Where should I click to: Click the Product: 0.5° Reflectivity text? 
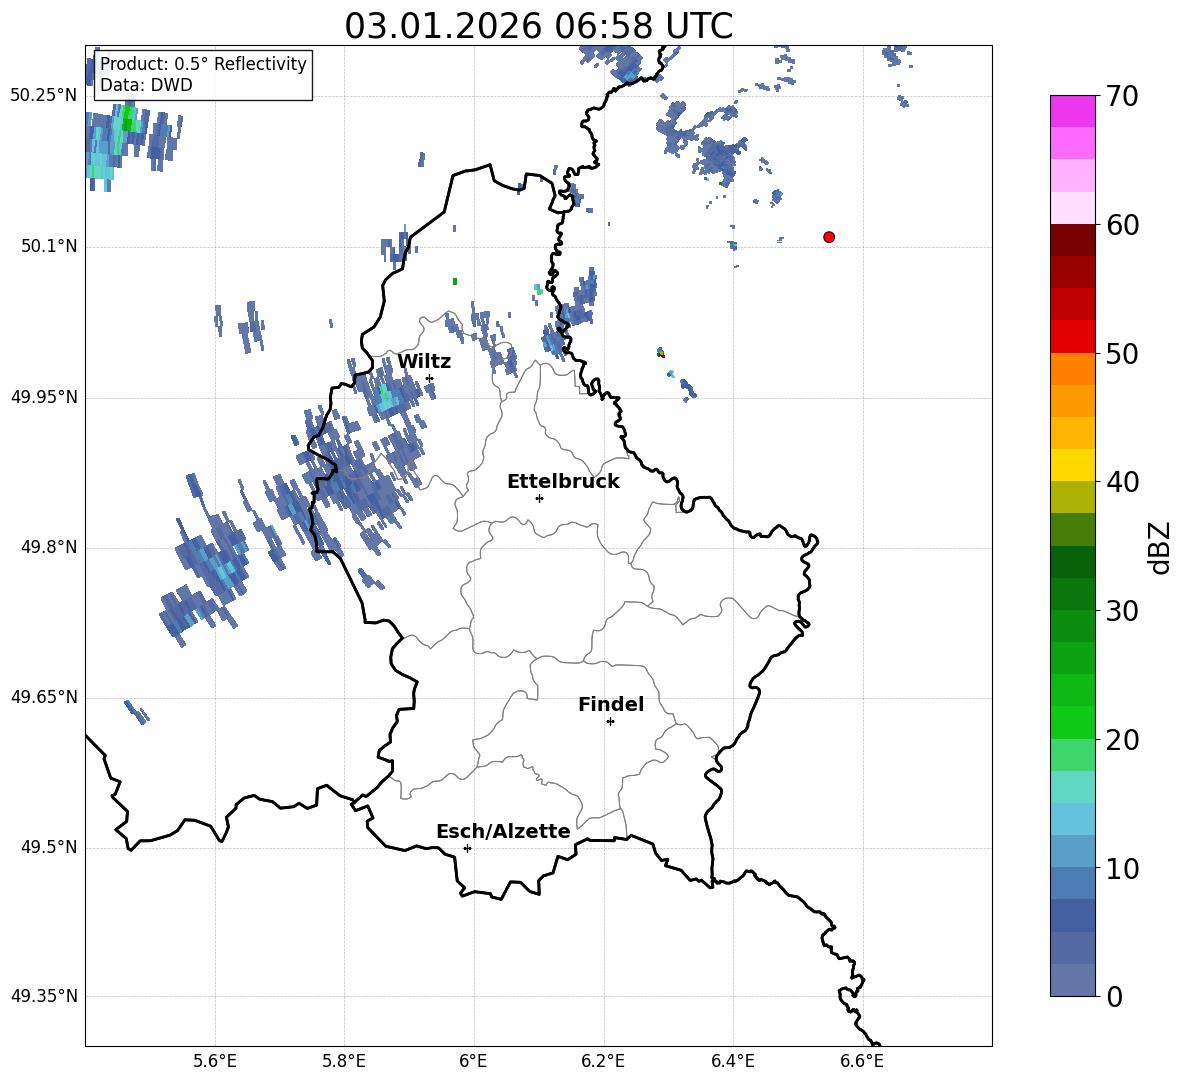pos(203,64)
